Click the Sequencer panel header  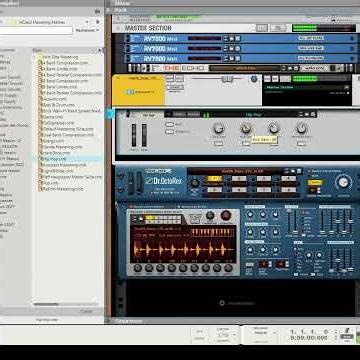pyautogui.click(x=233, y=321)
